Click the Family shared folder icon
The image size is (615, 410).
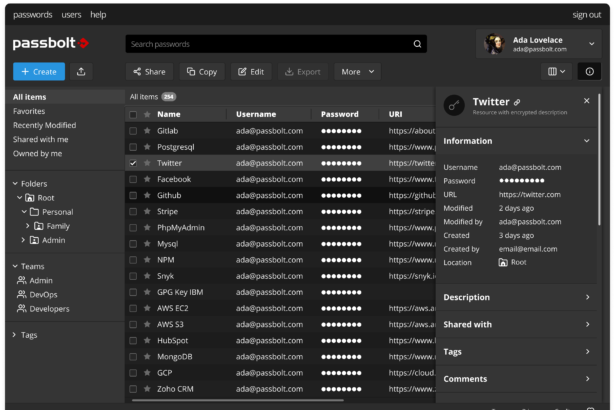pos(39,226)
